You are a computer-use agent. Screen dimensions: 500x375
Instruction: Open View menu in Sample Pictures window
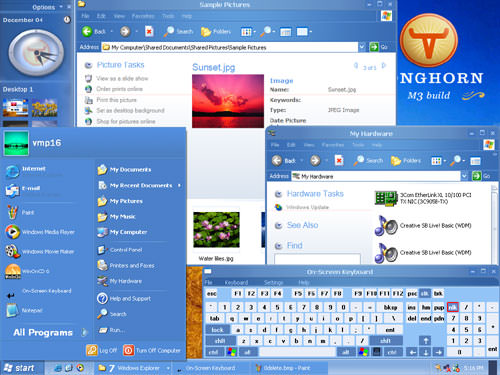pos(119,16)
